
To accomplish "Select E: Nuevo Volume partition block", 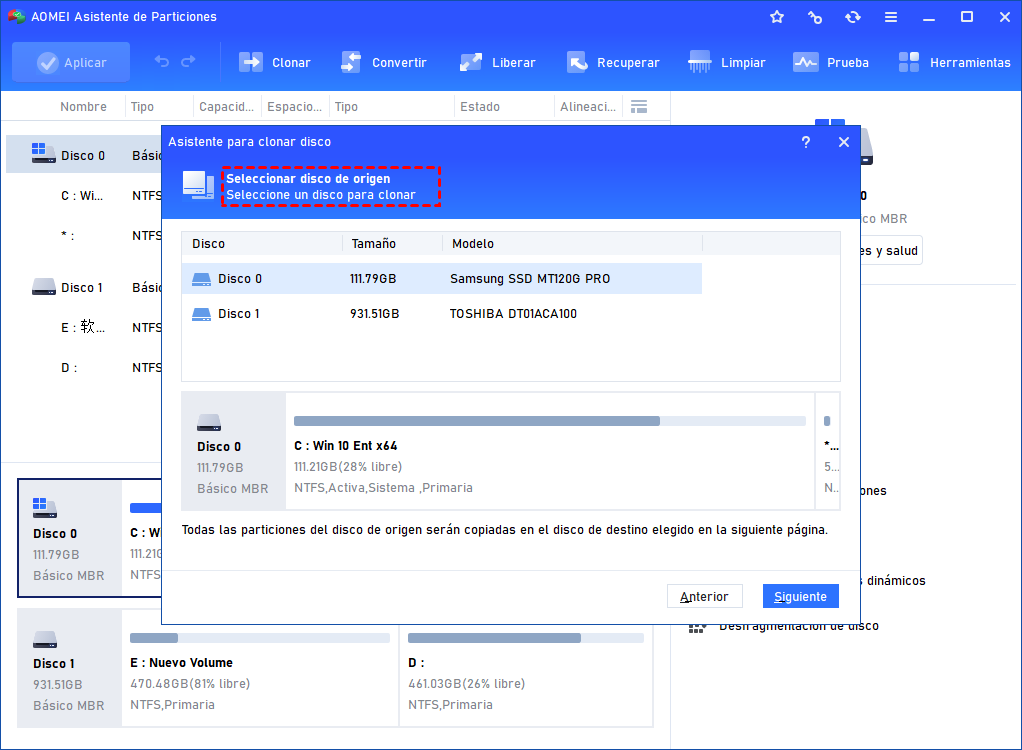I will point(260,669).
